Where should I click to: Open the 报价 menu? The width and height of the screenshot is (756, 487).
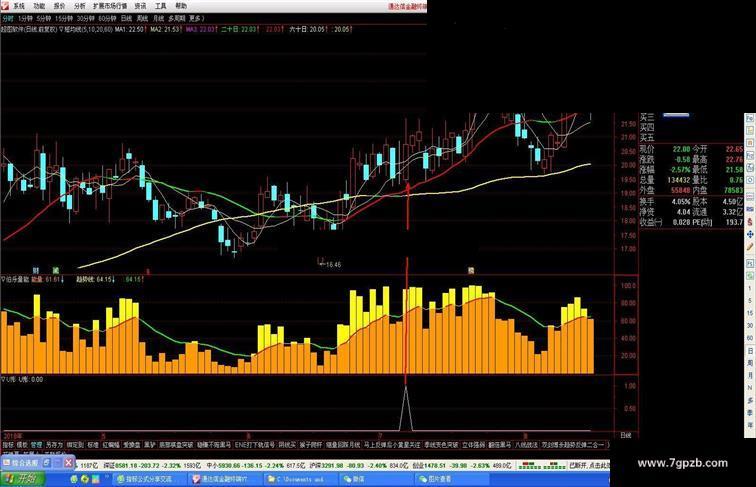coord(59,6)
